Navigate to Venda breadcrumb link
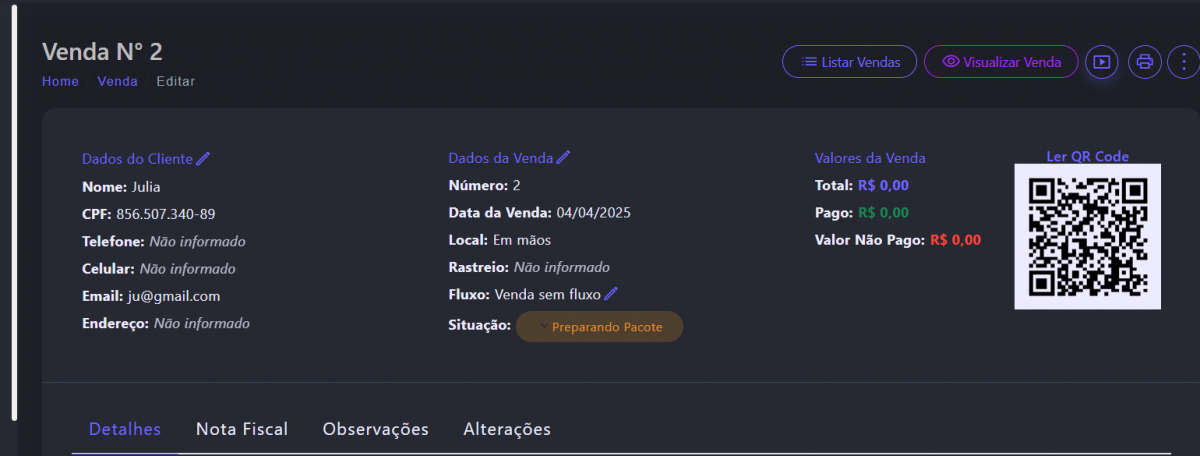This screenshot has height=456, width=1200. pyautogui.click(x=117, y=82)
